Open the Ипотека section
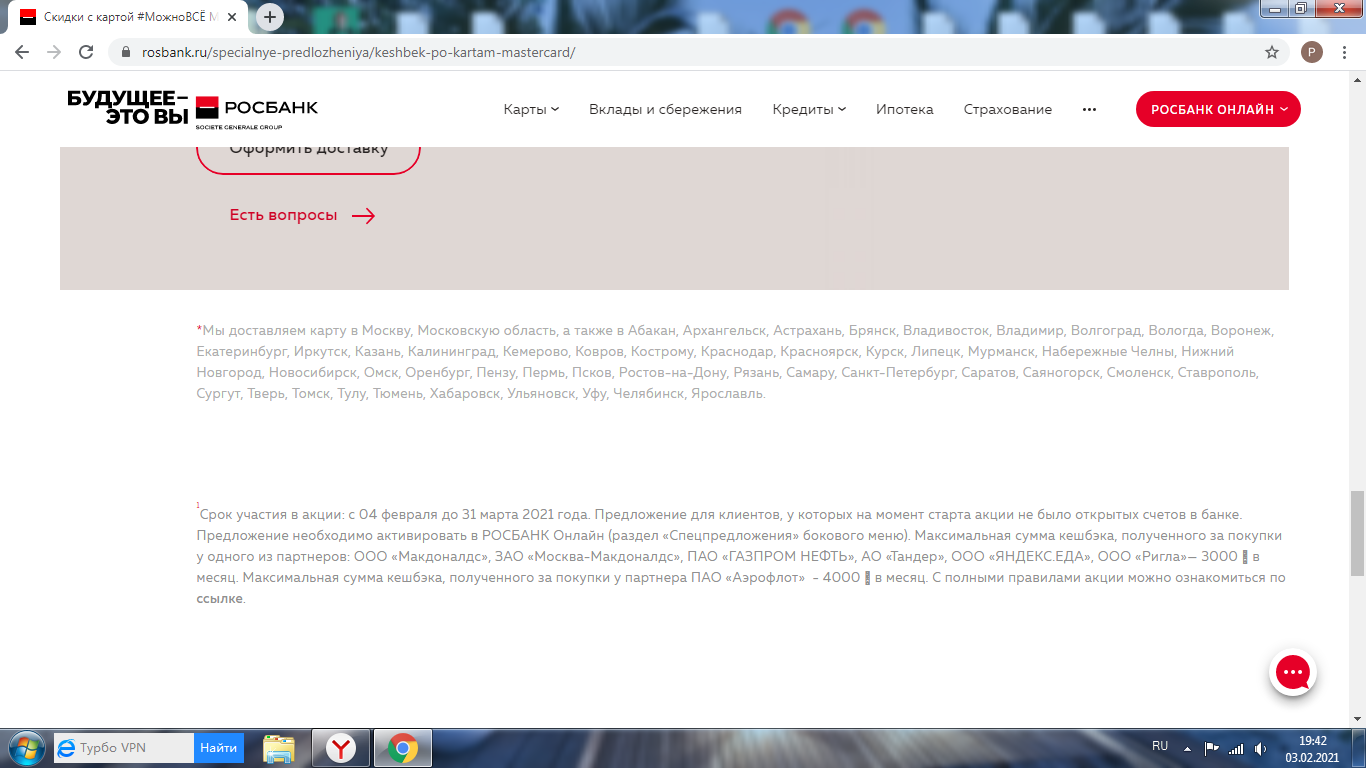The image size is (1366, 768). [x=905, y=109]
